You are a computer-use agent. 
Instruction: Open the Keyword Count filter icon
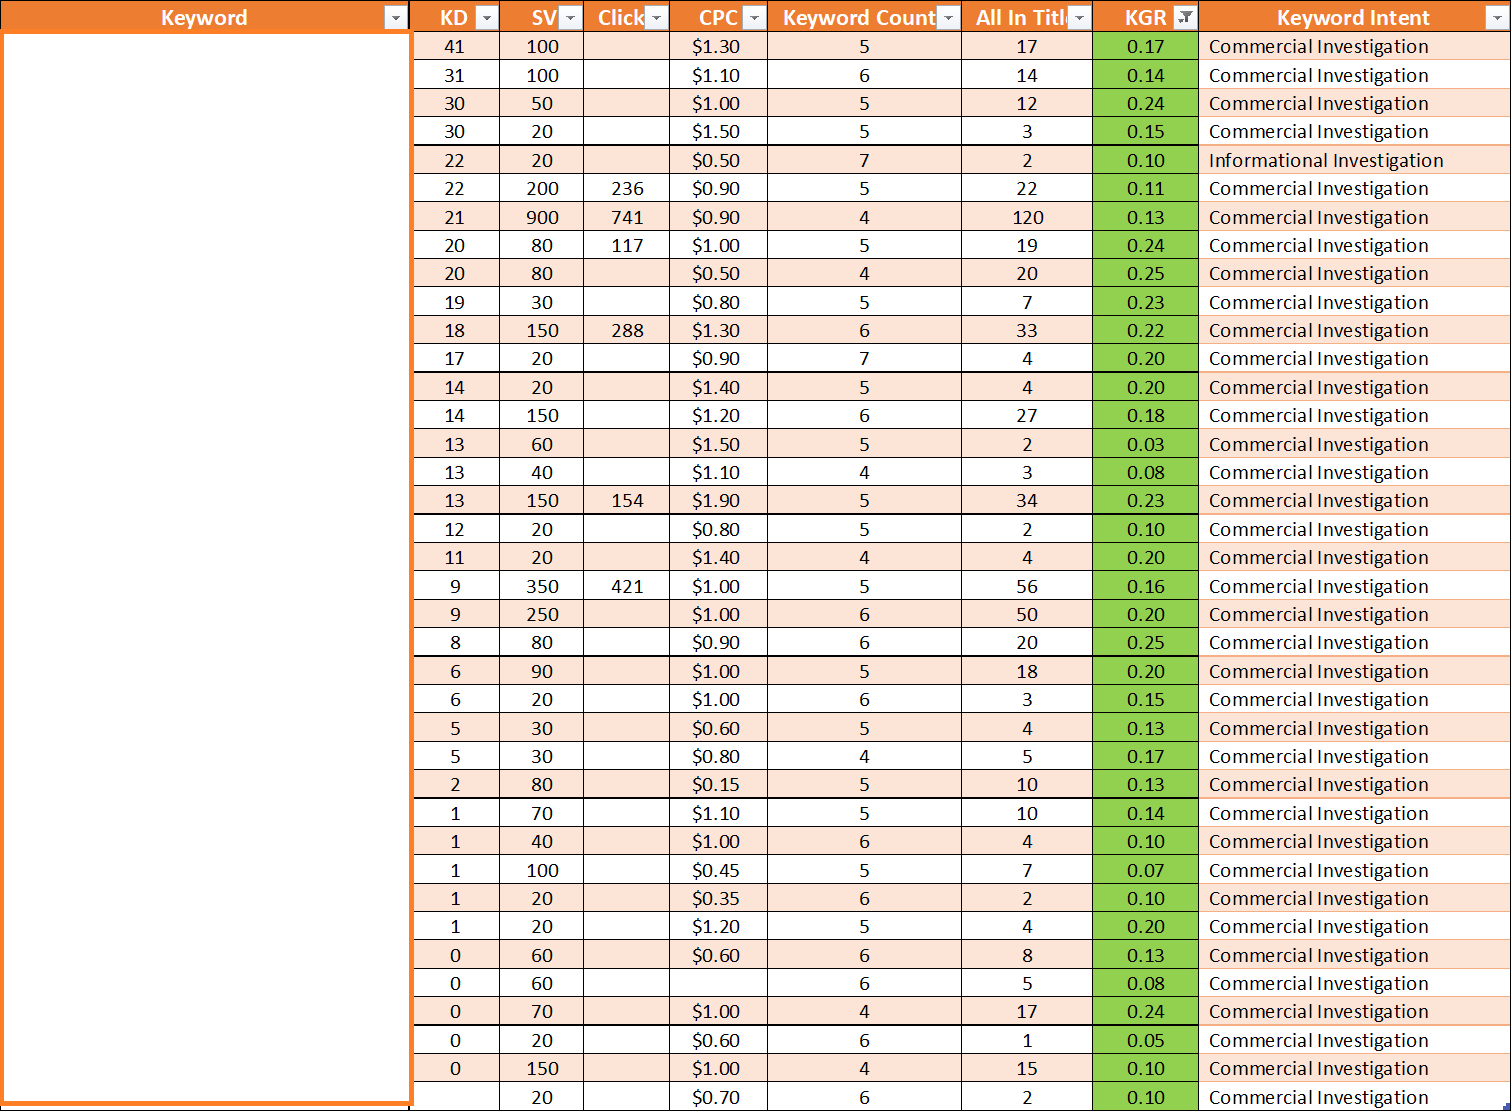tap(947, 17)
